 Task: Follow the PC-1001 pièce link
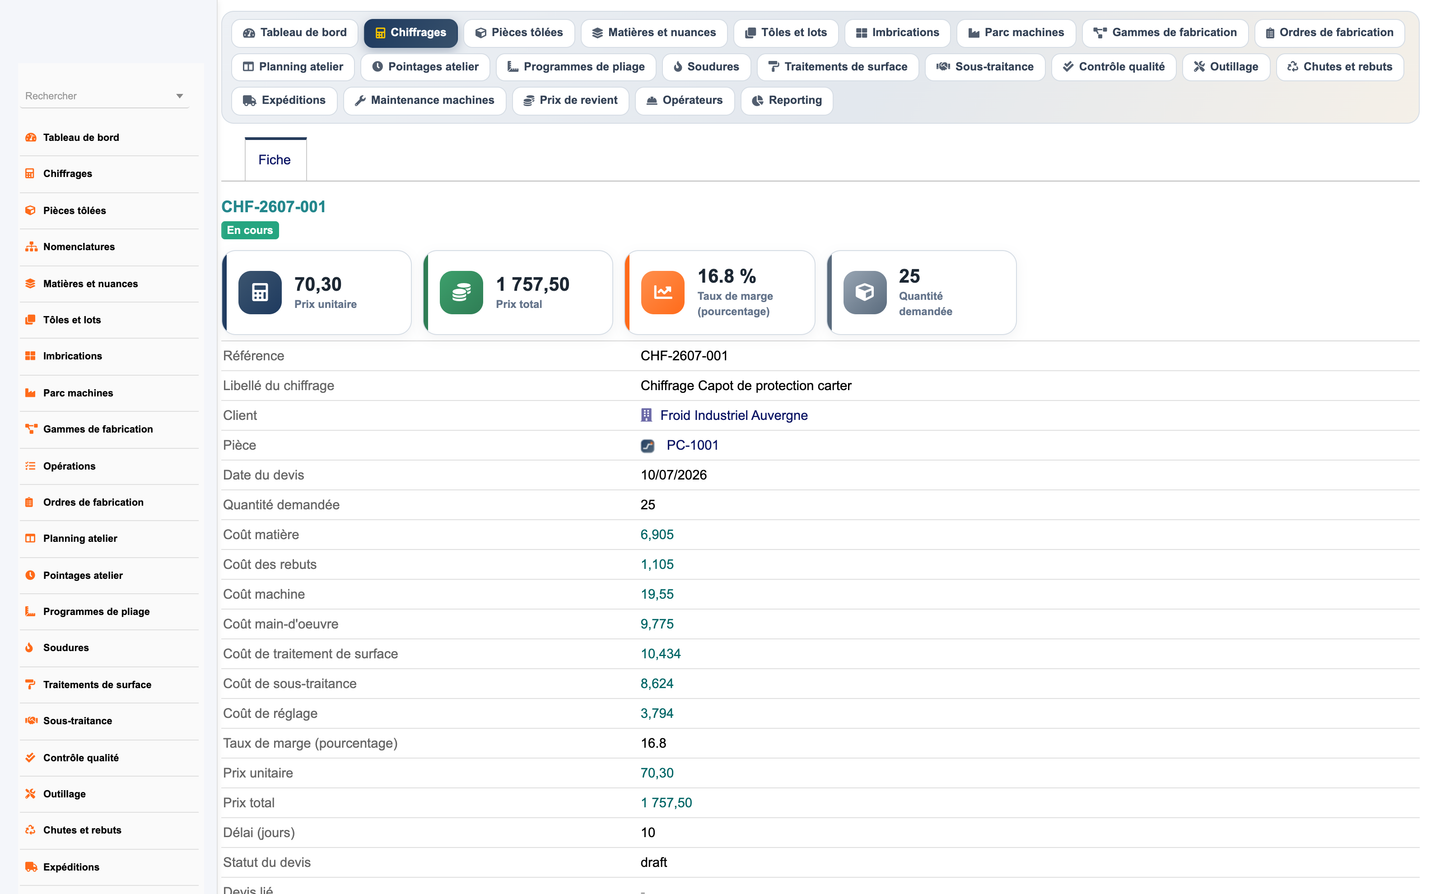click(692, 446)
